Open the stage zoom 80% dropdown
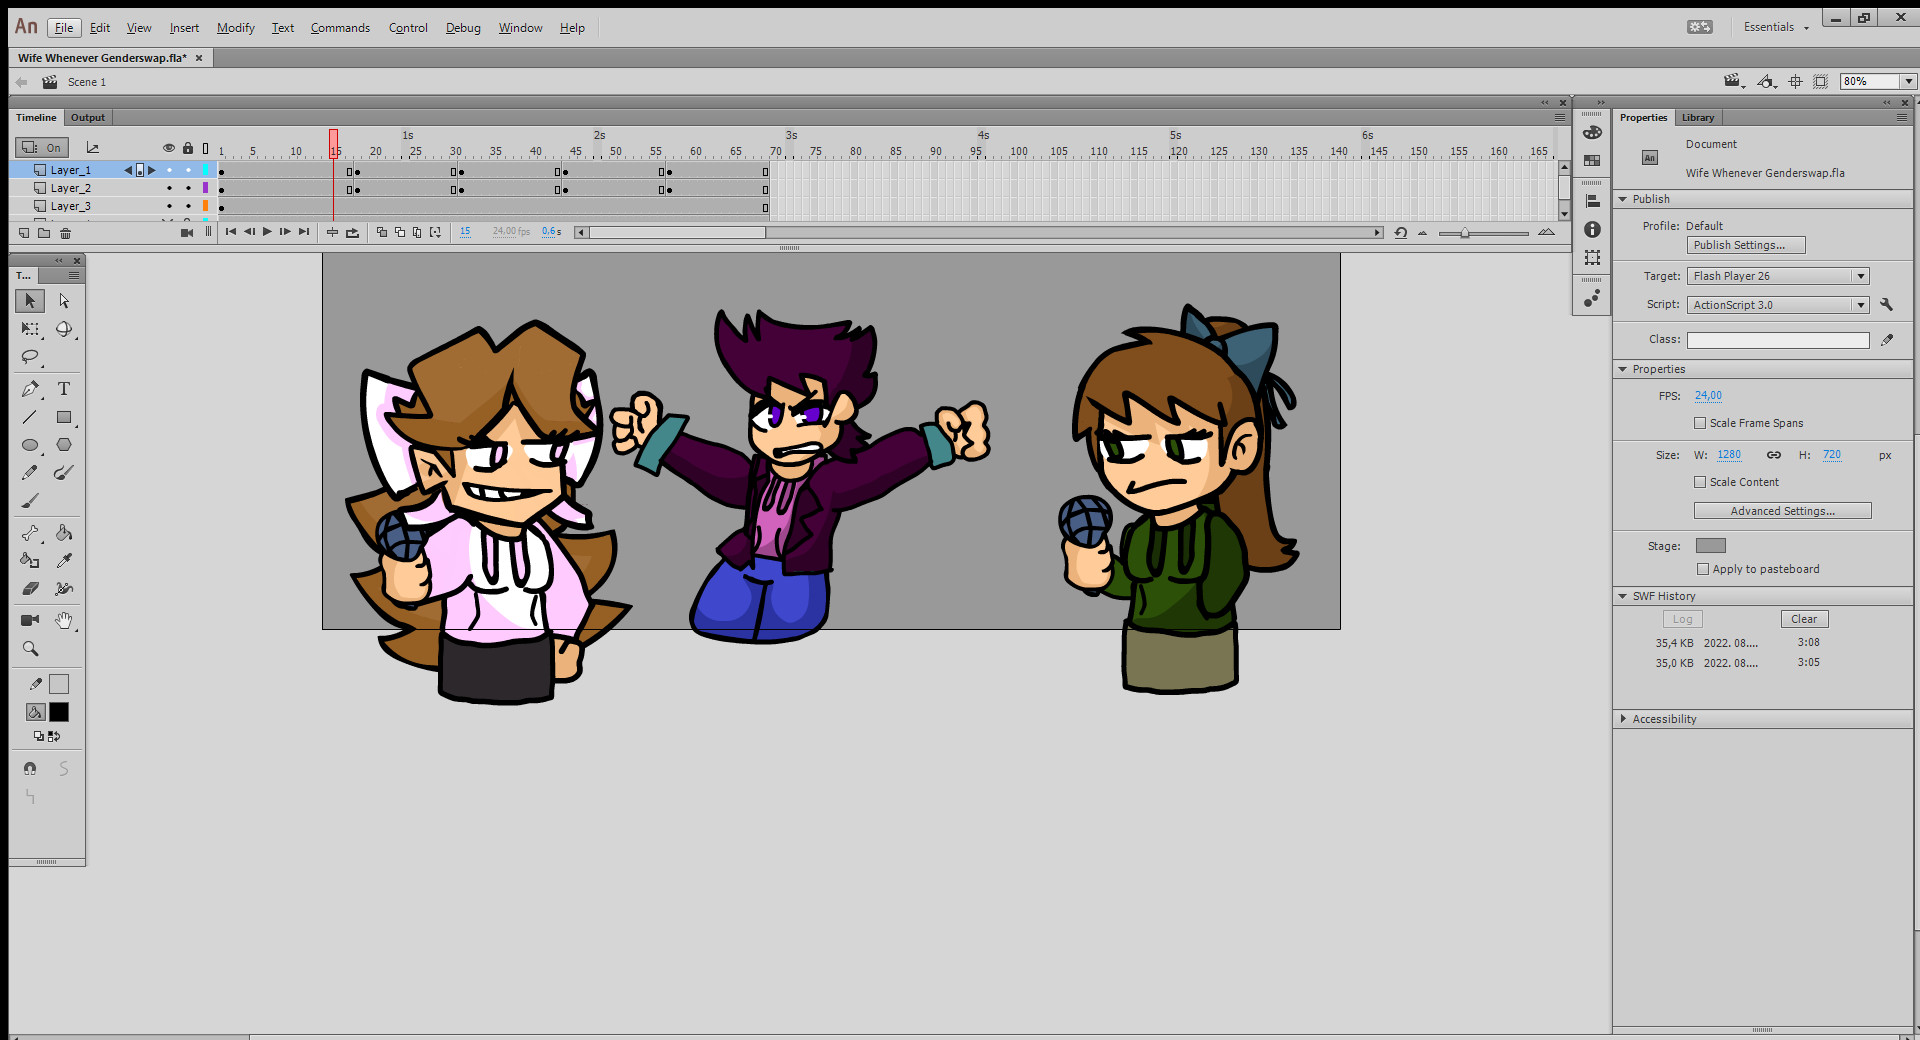This screenshot has height=1040, width=1920. click(1908, 82)
